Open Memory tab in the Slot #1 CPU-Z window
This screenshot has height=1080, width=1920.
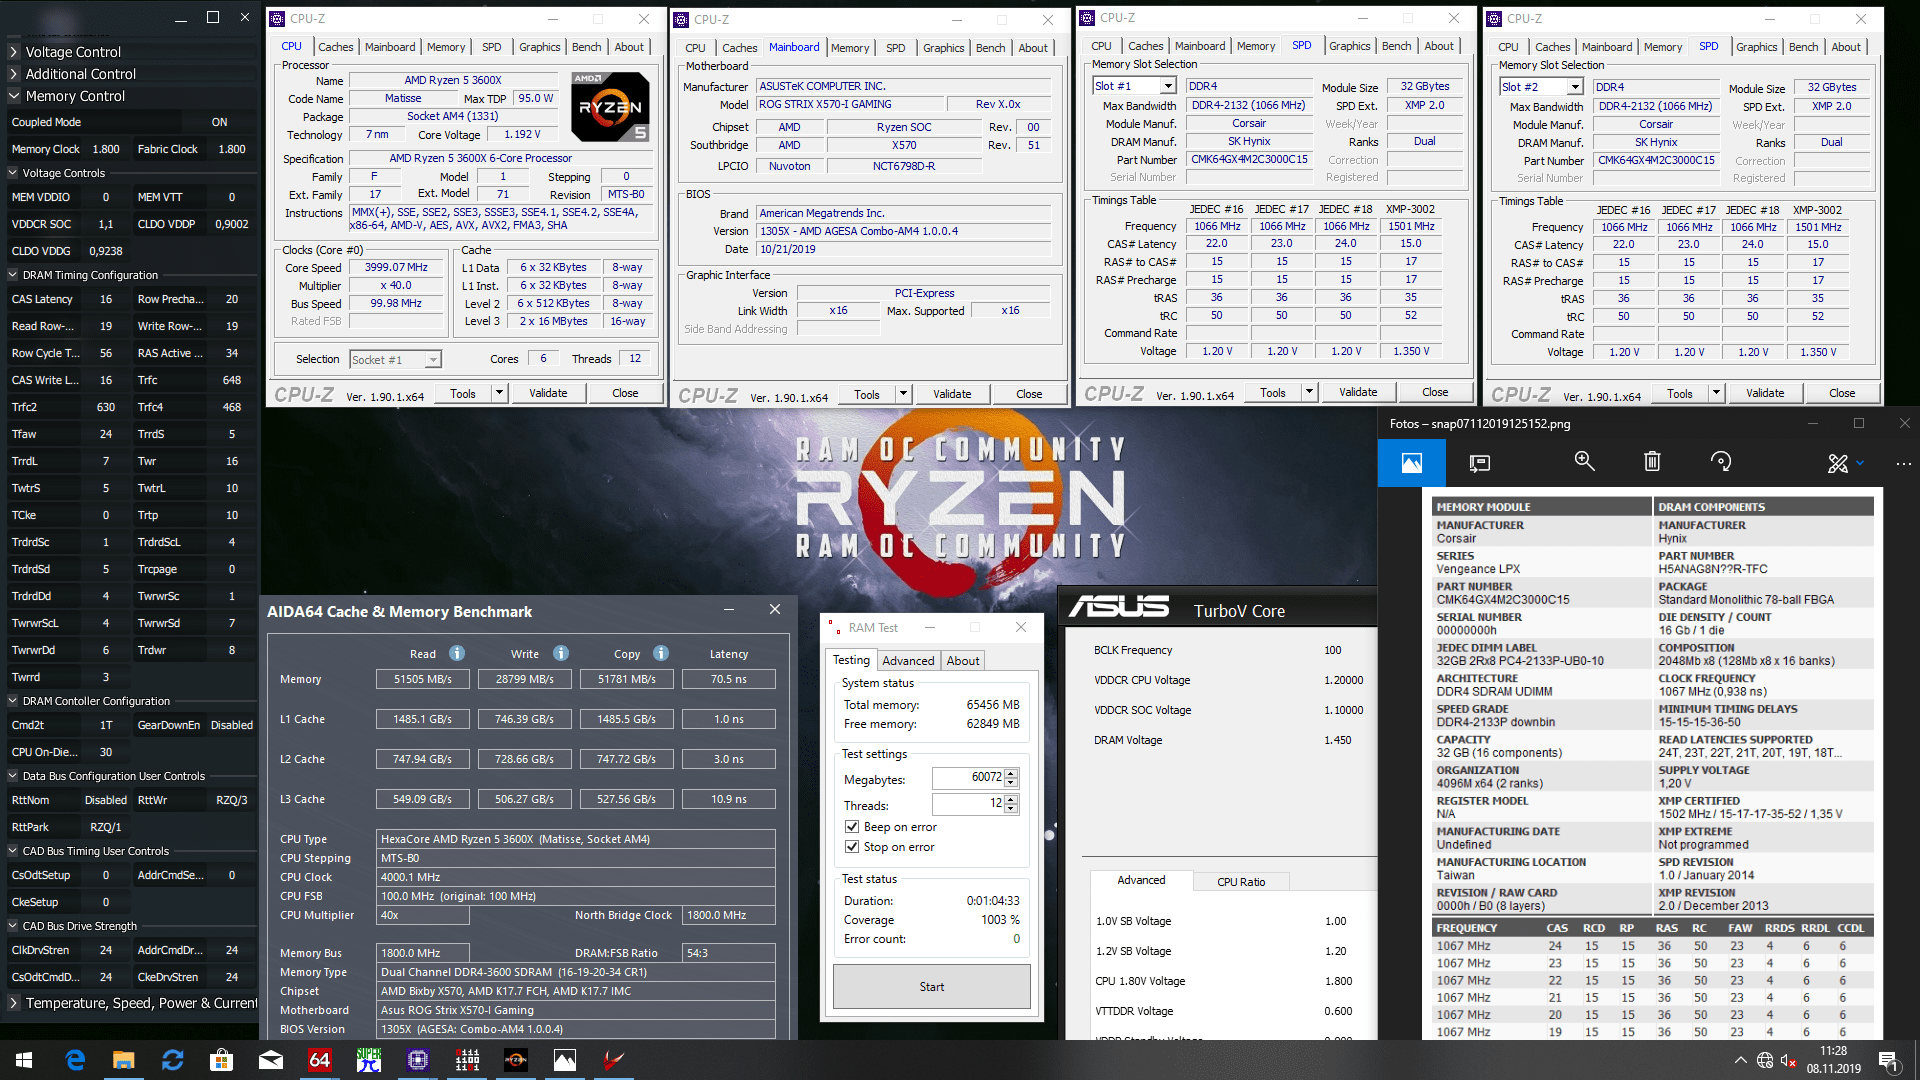(1255, 46)
